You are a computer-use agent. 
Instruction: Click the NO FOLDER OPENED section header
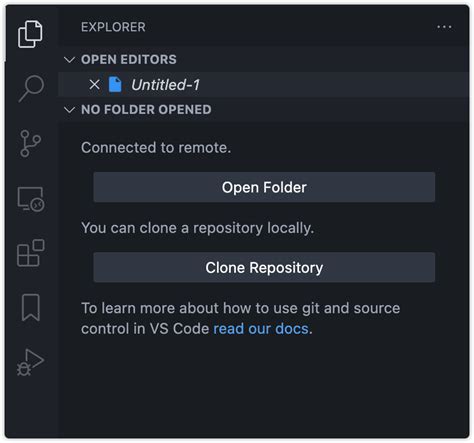[x=263, y=110]
